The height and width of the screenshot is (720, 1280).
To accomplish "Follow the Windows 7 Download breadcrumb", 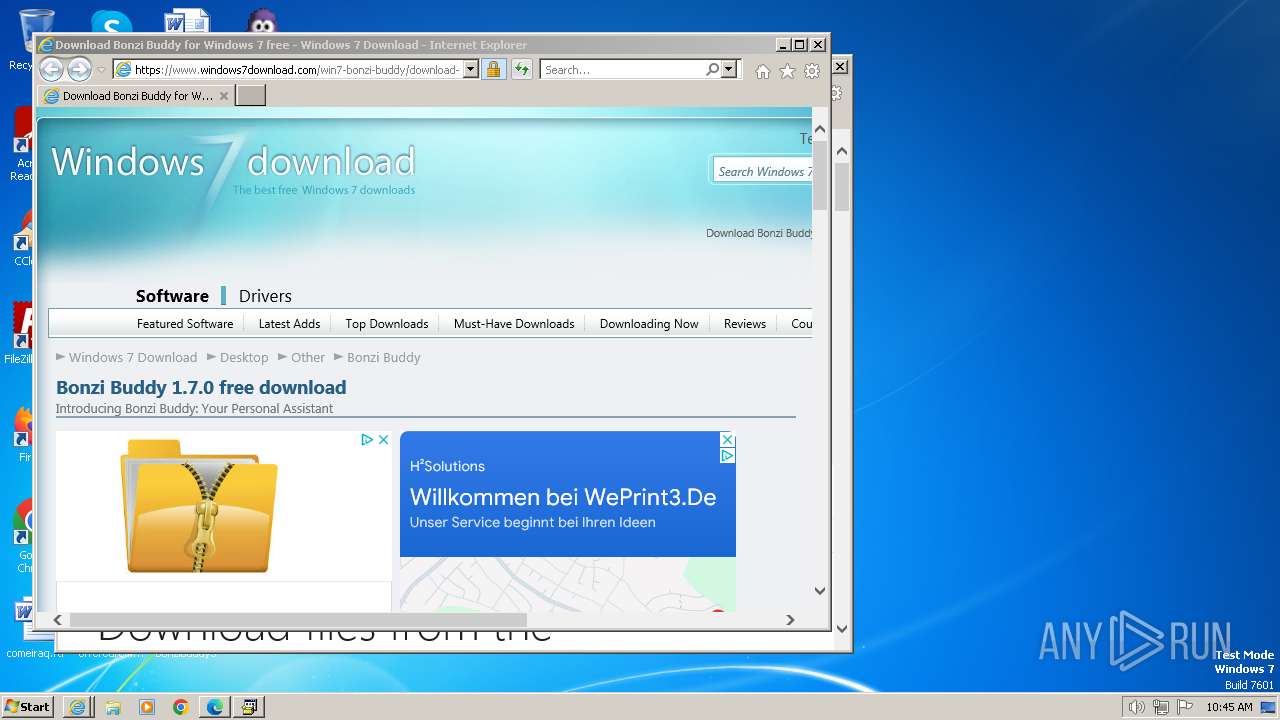I will tap(133, 357).
